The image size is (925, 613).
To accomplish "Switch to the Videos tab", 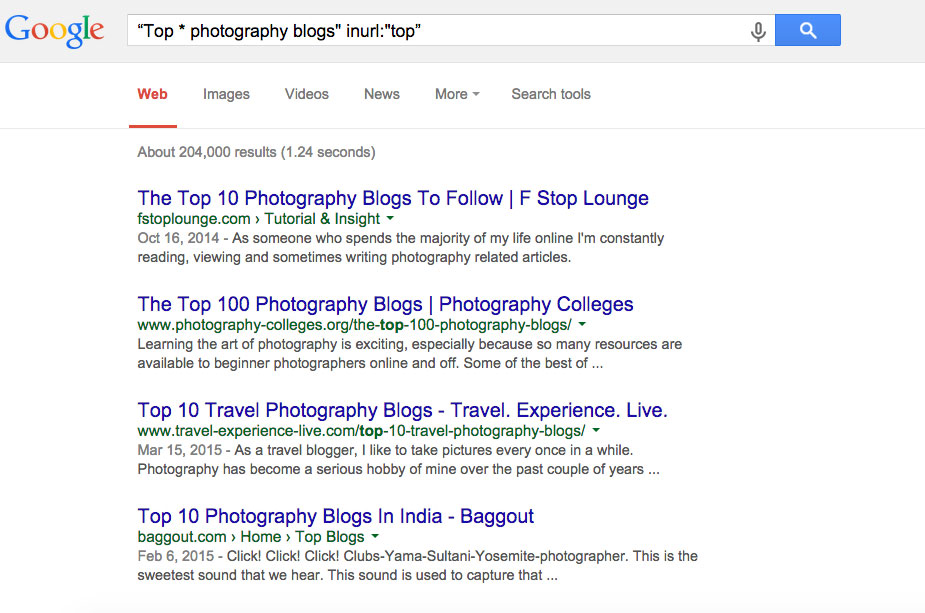I will point(306,94).
